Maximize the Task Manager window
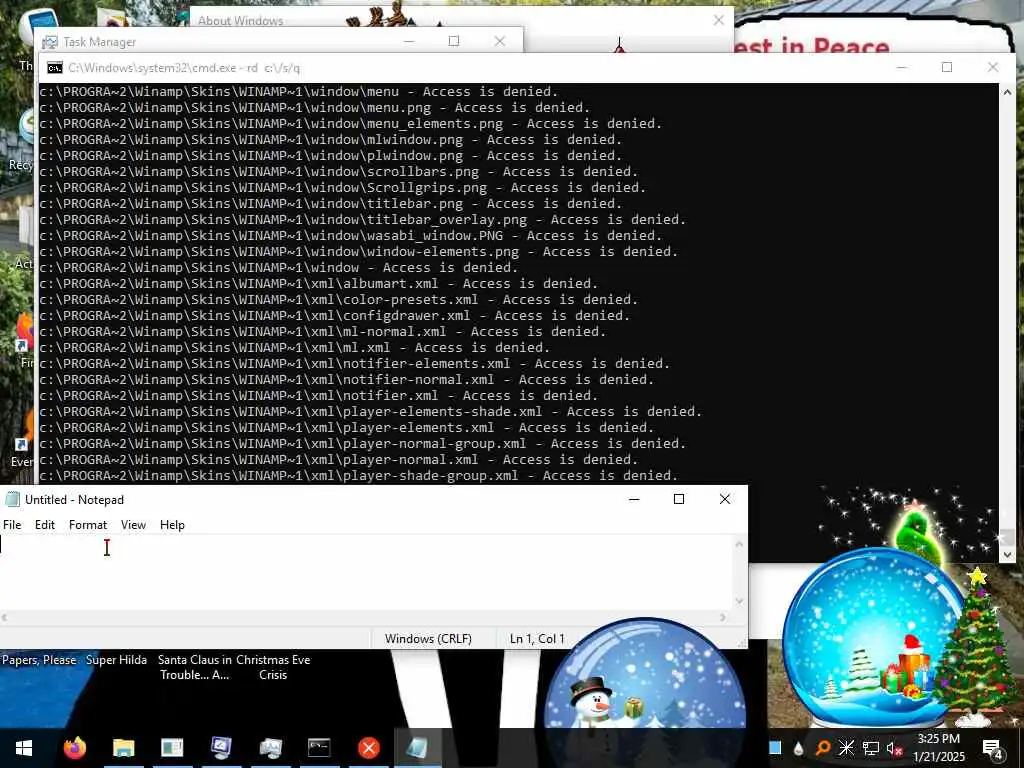The image size is (1024, 768). (454, 41)
